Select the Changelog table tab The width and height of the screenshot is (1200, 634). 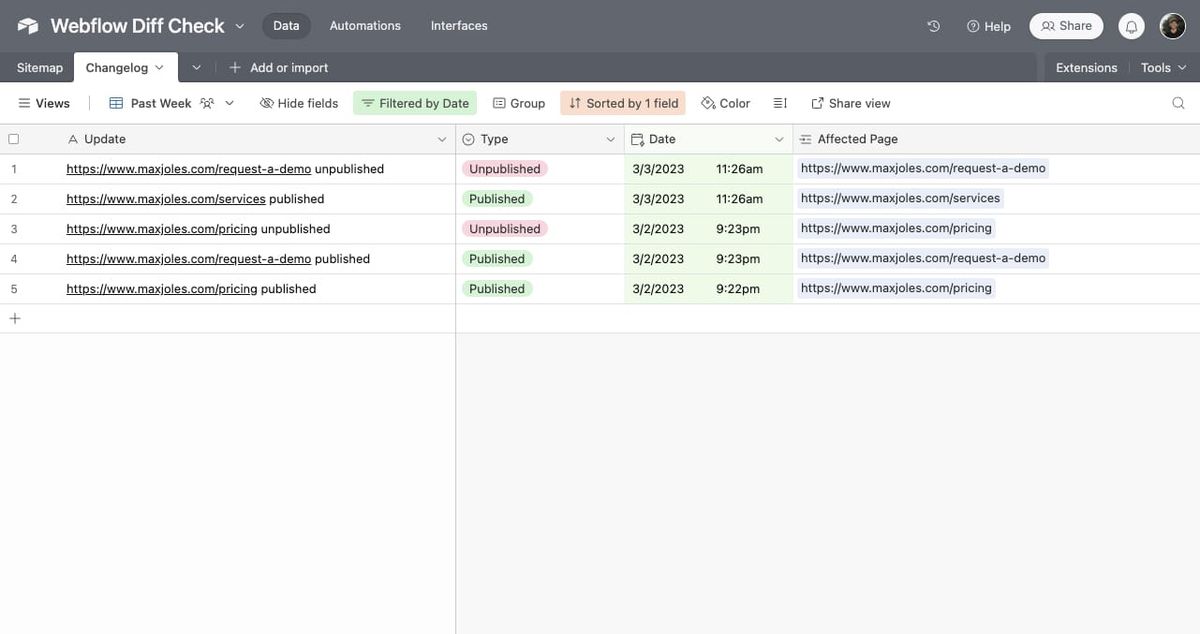(x=125, y=67)
